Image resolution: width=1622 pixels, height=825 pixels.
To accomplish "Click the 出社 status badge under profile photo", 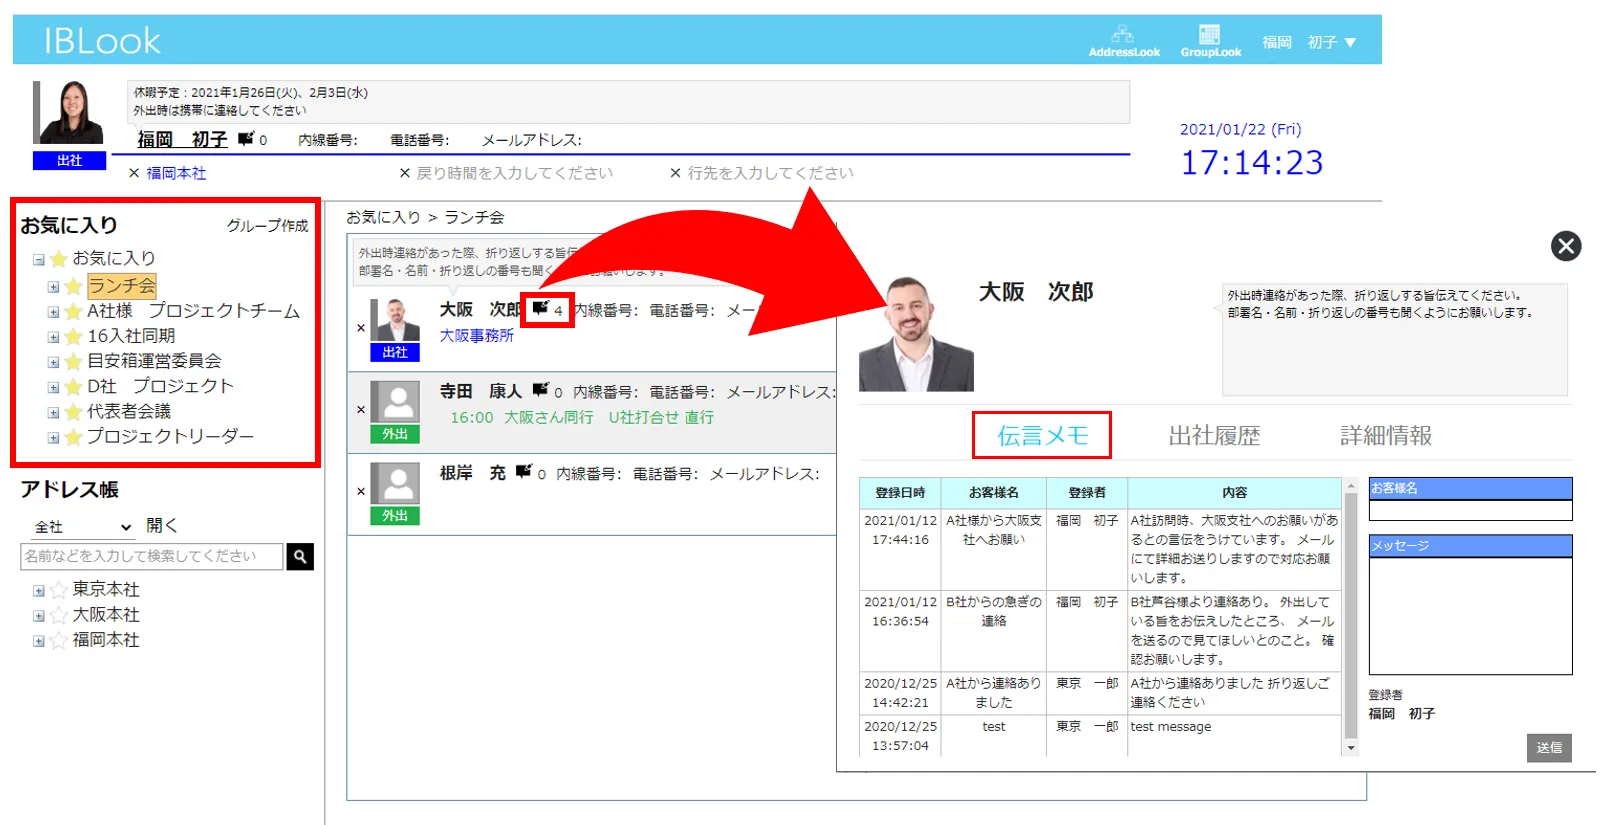I will [69, 161].
